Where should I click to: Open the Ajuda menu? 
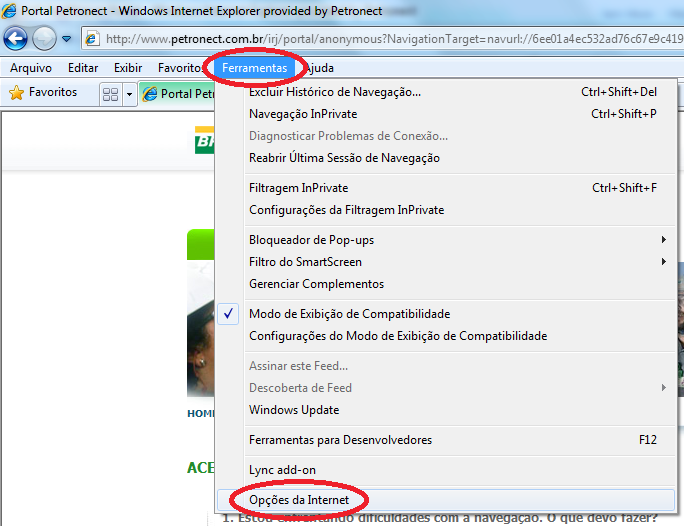[x=319, y=68]
